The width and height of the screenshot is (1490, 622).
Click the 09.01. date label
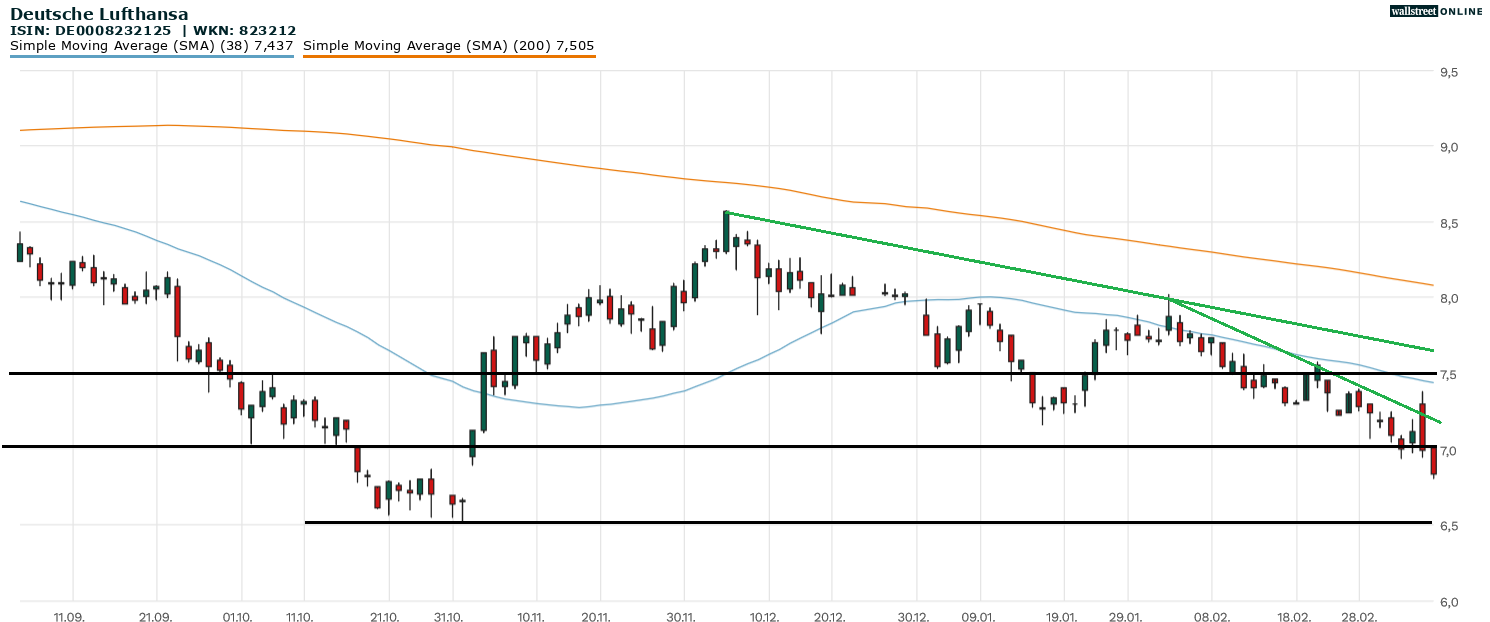(980, 617)
